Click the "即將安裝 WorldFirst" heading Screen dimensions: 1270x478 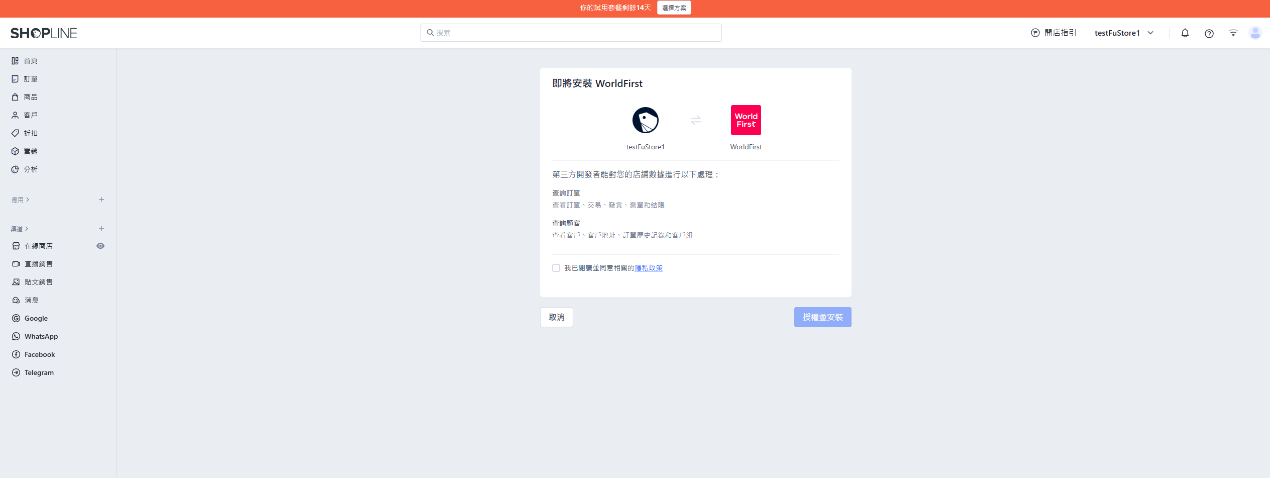tap(598, 84)
